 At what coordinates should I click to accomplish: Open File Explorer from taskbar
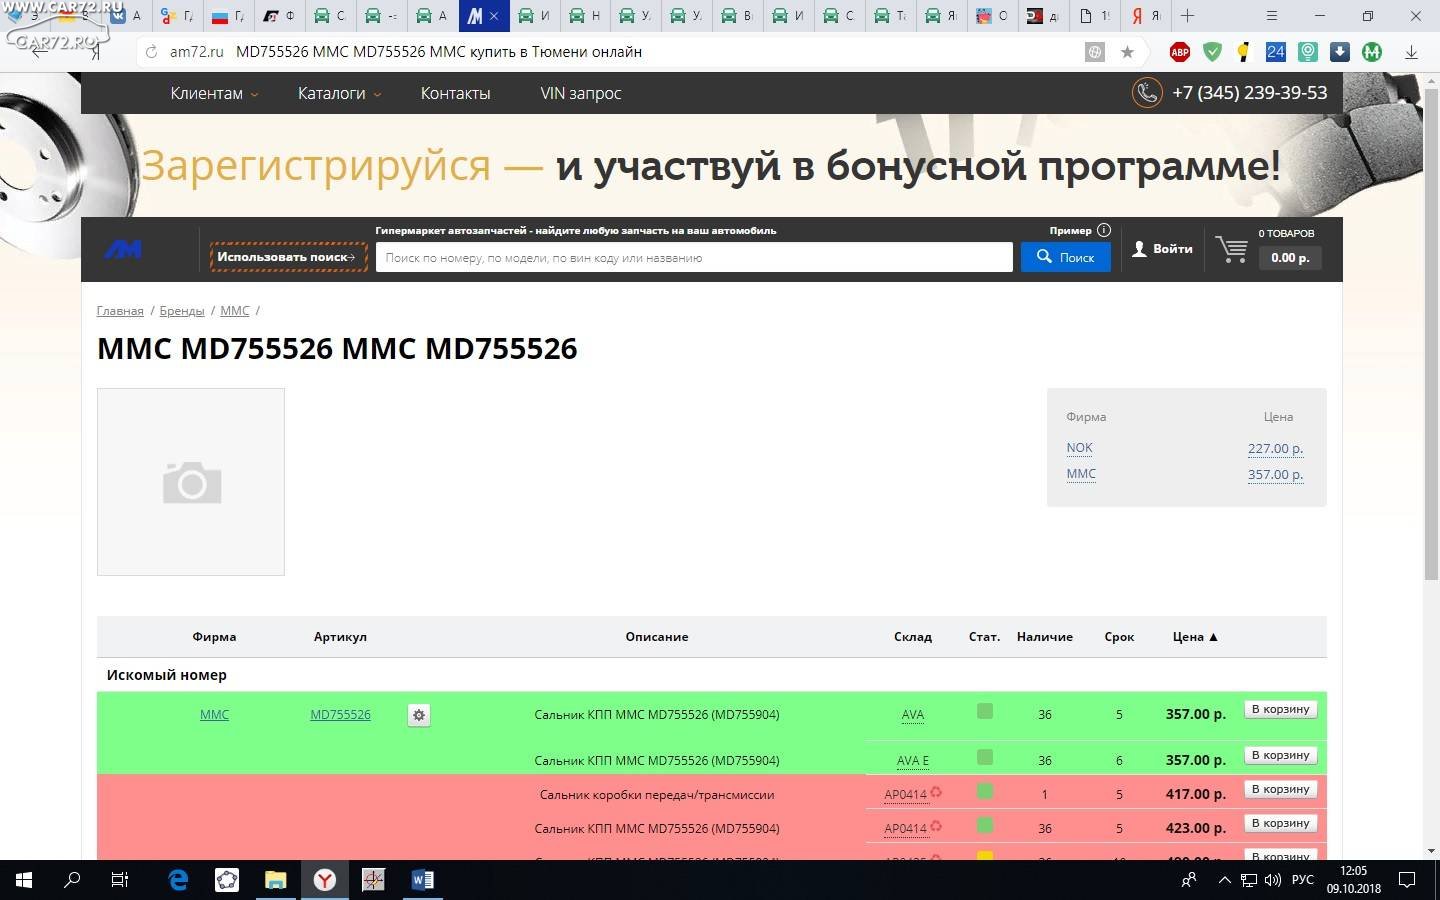[x=276, y=880]
